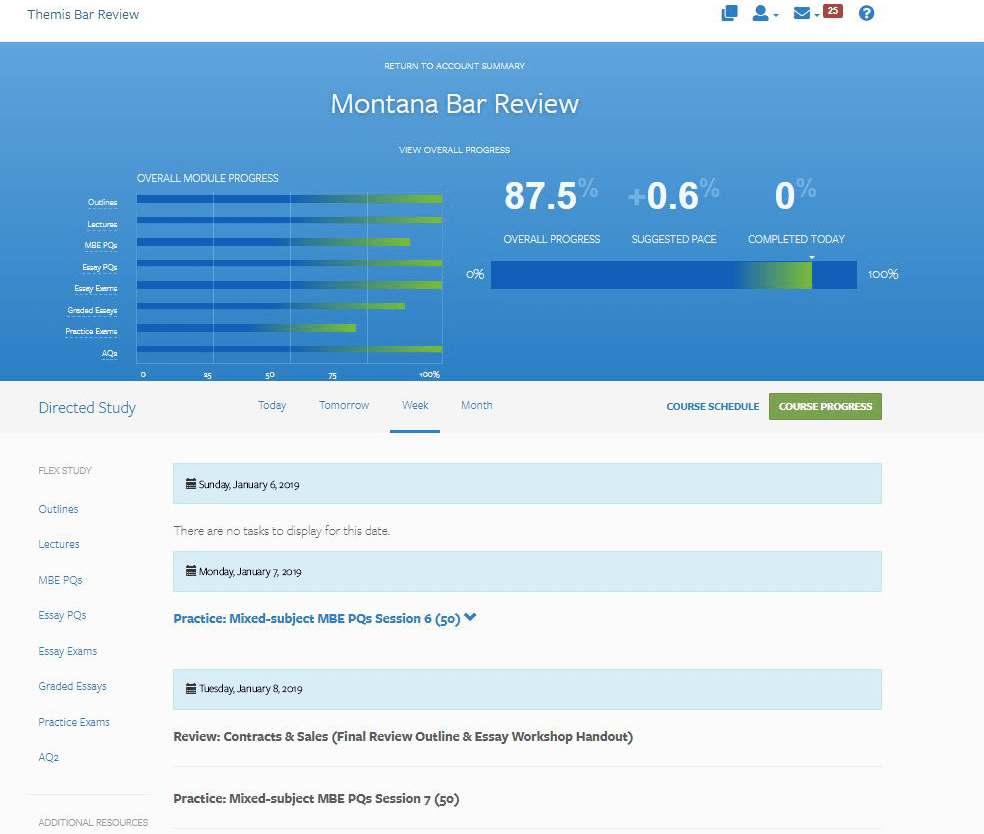Click the green Course Progress button

(825, 407)
